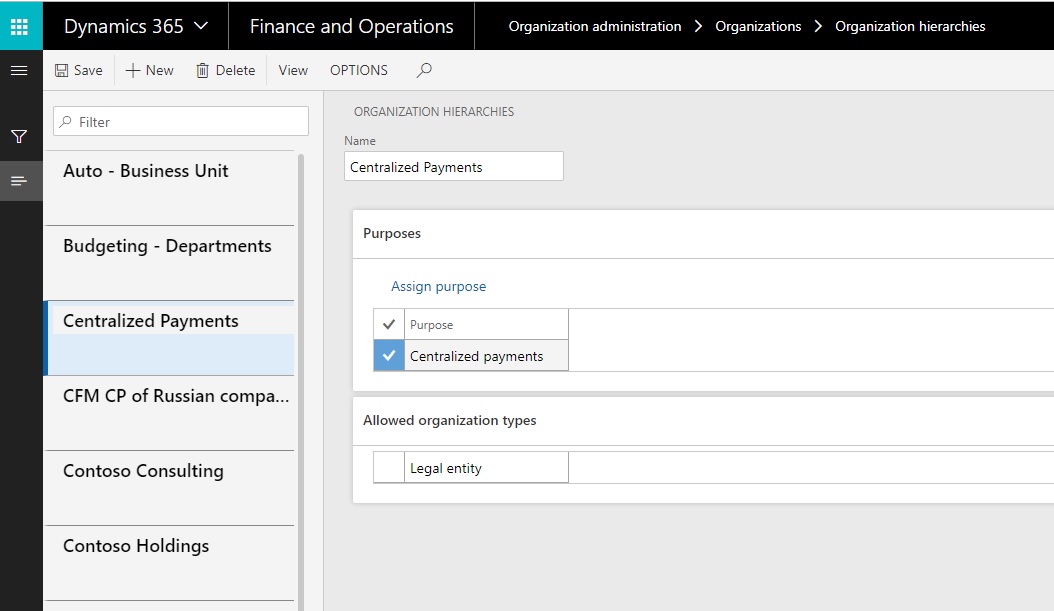
Task: Toggle the Centralized payments row checkbox
Action: tap(389, 356)
